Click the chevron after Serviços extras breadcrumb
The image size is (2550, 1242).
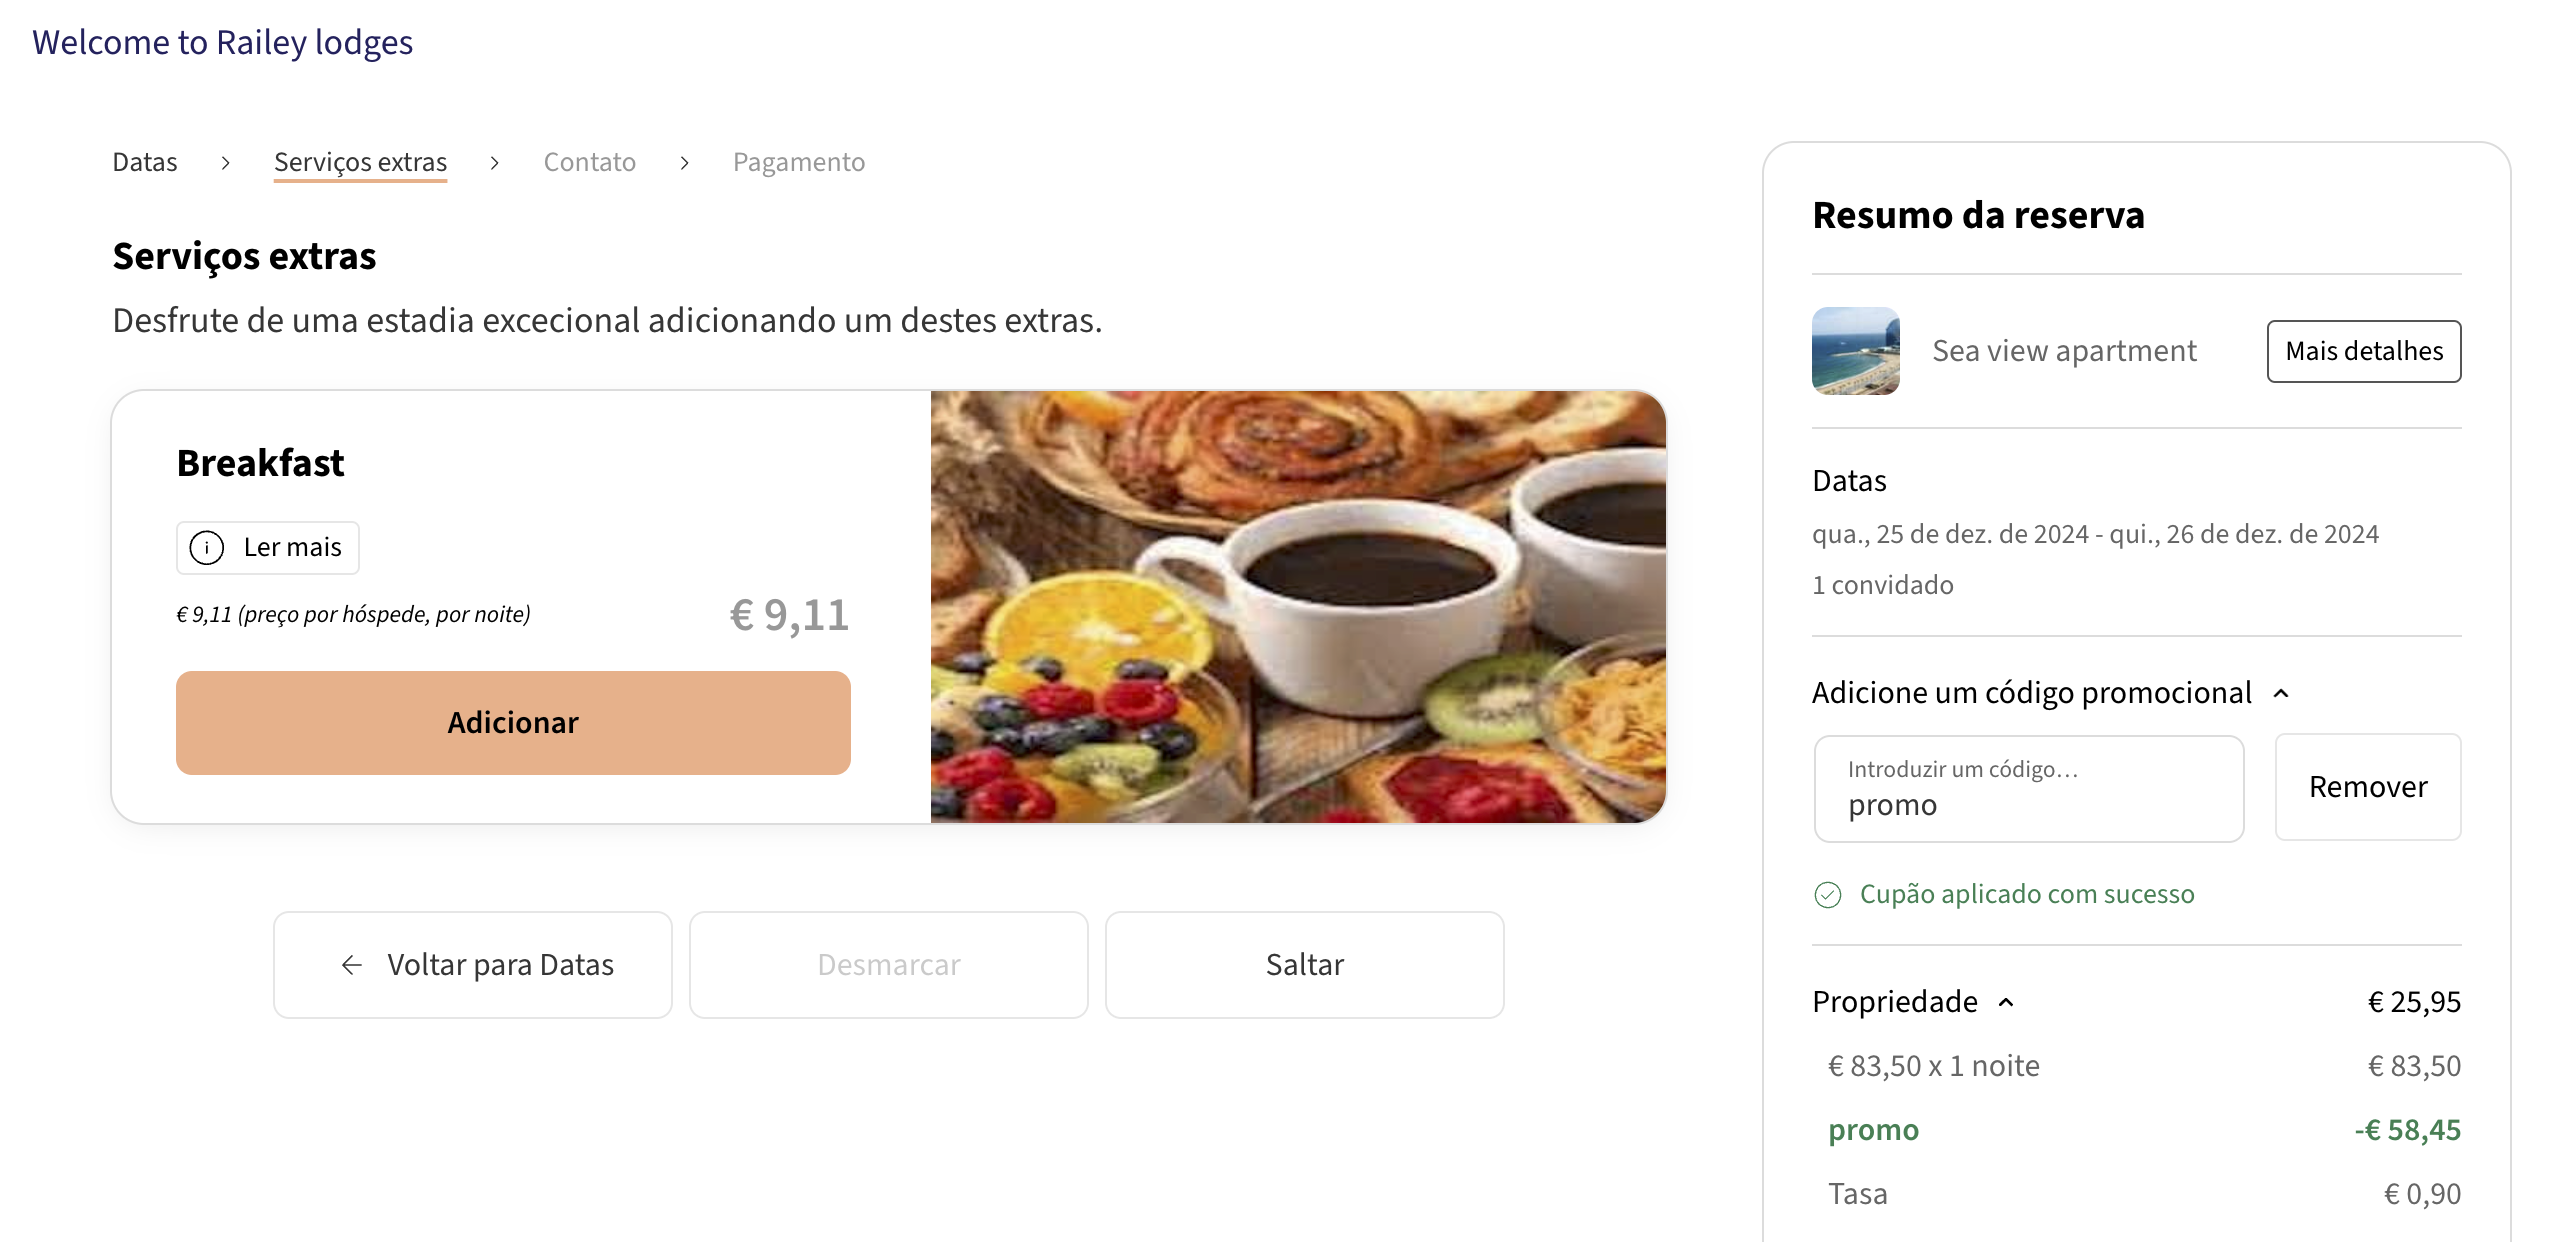494,163
